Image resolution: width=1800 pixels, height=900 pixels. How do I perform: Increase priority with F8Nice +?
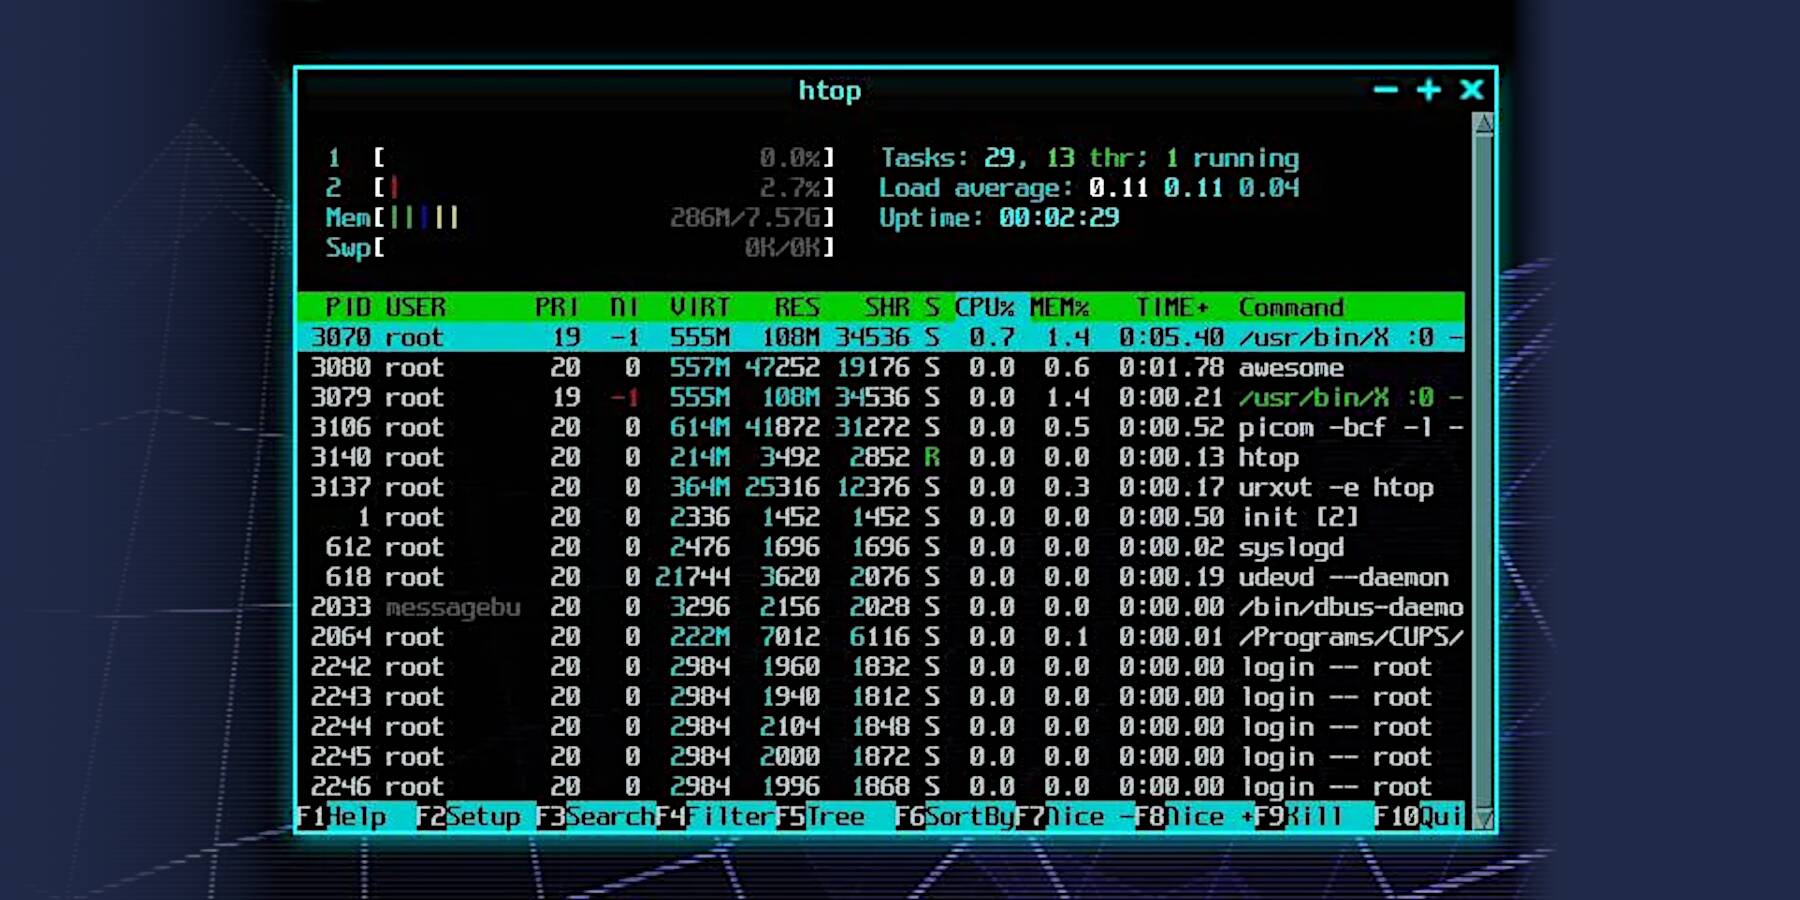point(1195,817)
